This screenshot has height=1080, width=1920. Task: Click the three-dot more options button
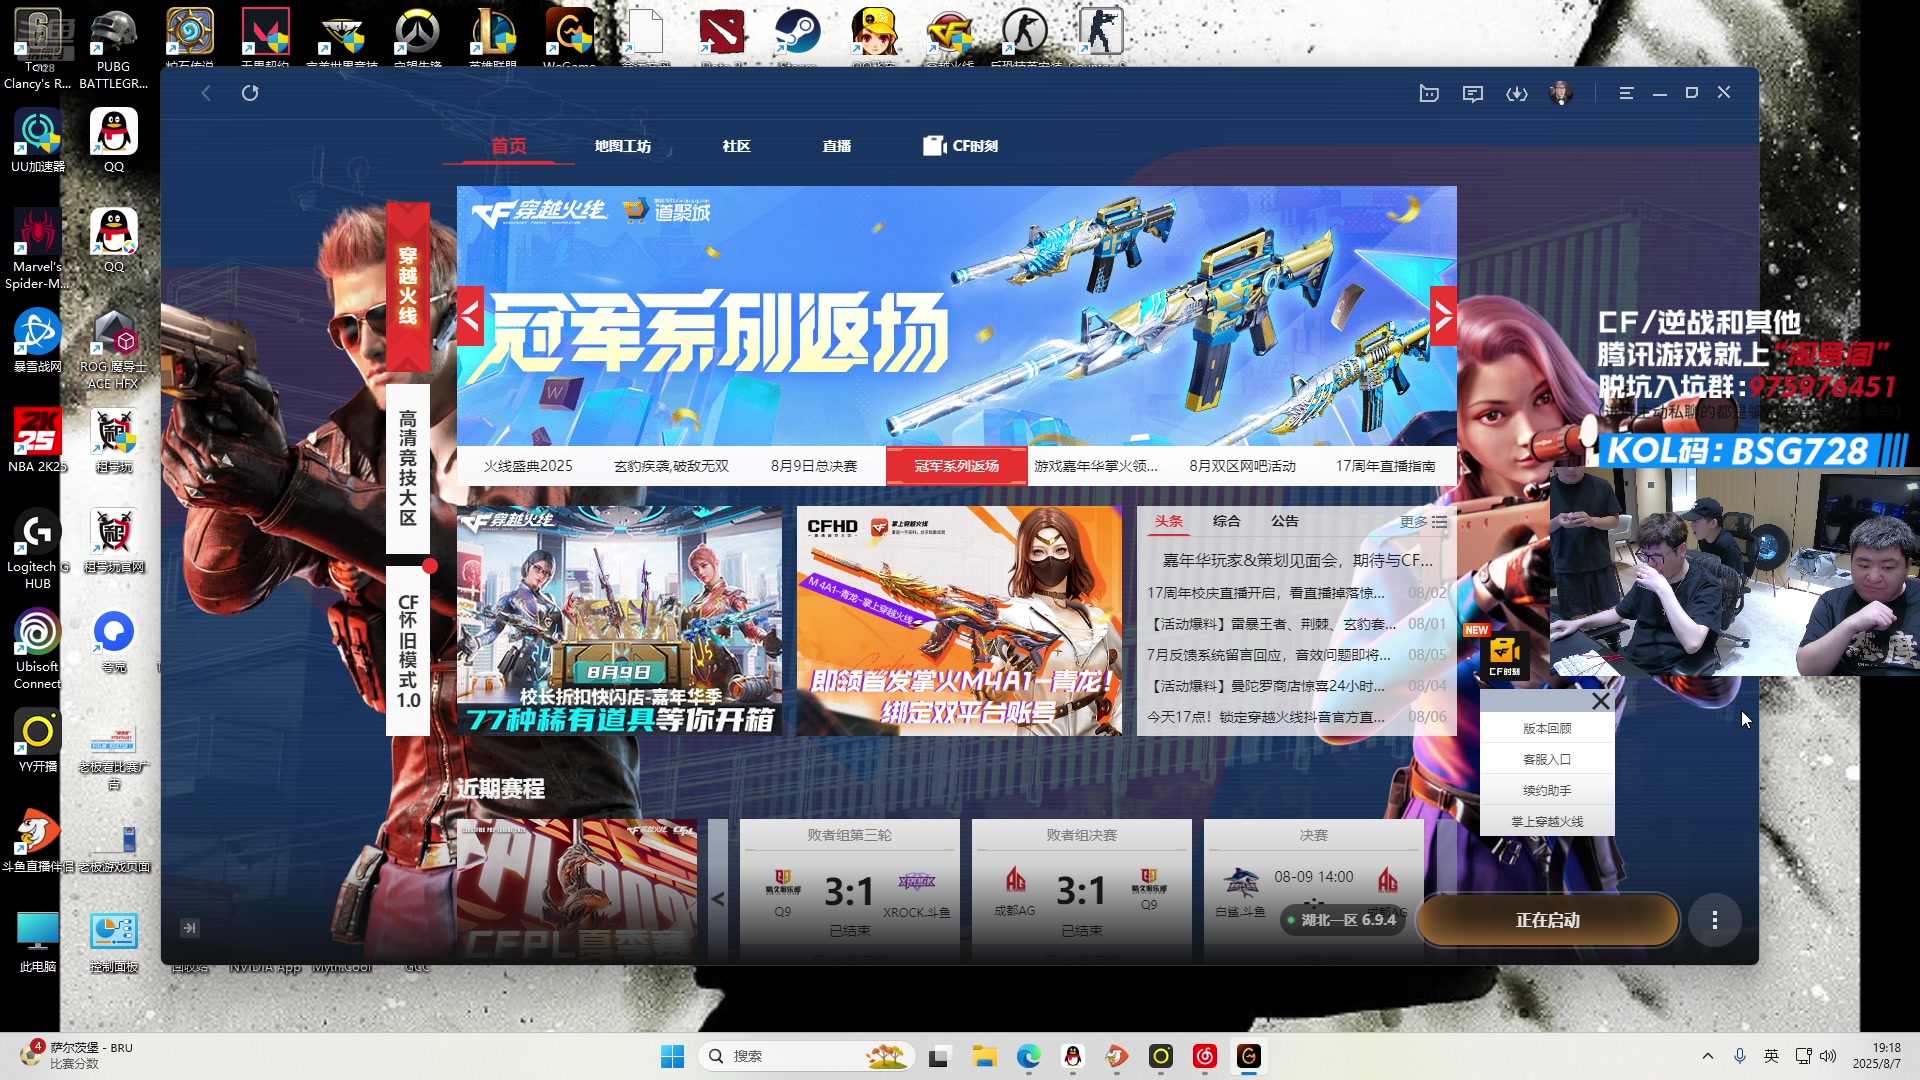point(1715,920)
